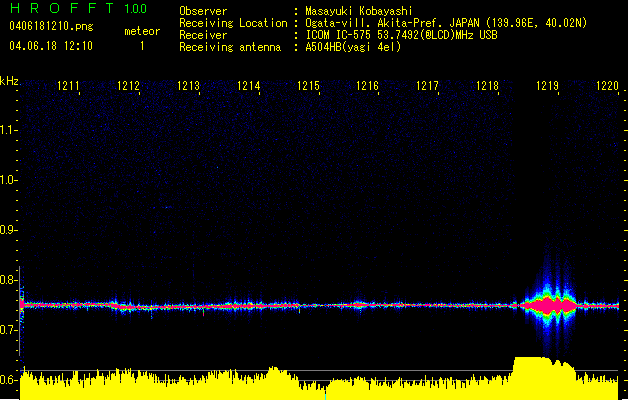Click the 1217 time axis marker
629x400 pixels.
(x=427, y=86)
